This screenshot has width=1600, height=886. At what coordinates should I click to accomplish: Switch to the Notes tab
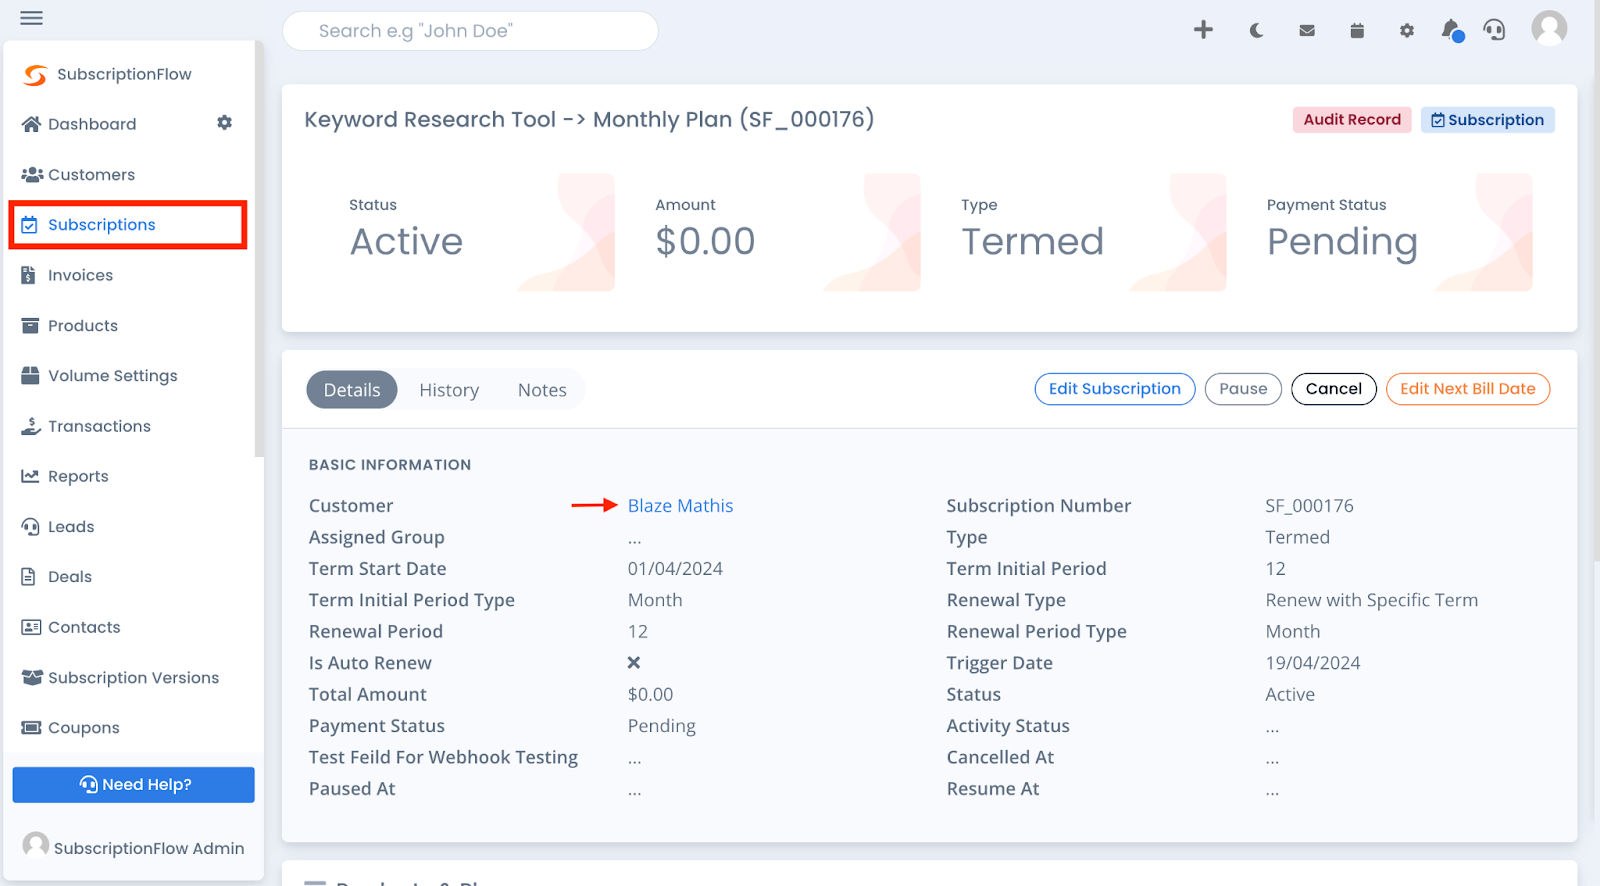542,389
